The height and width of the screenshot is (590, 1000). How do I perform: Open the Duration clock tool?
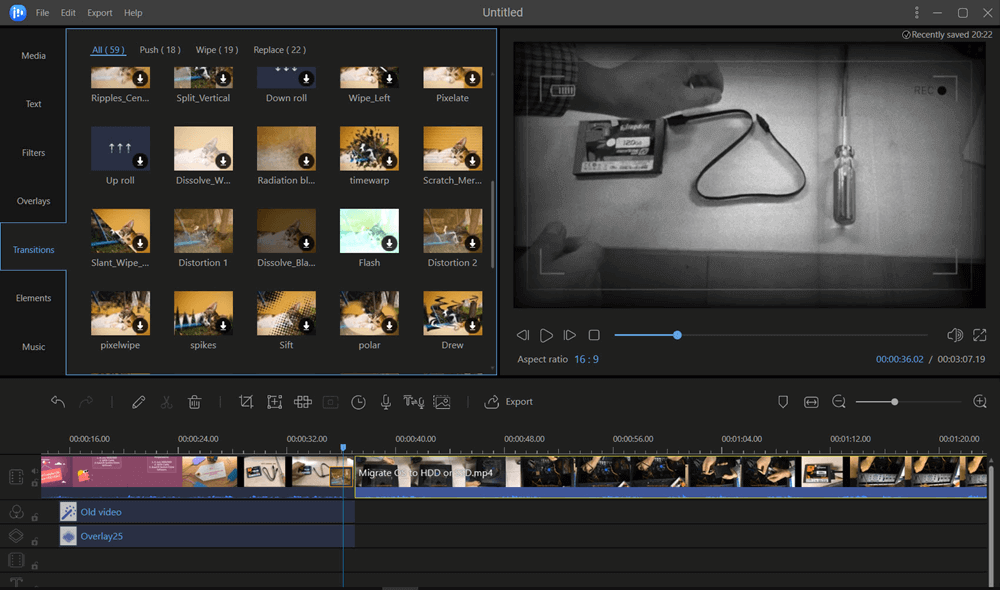coord(358,402)
